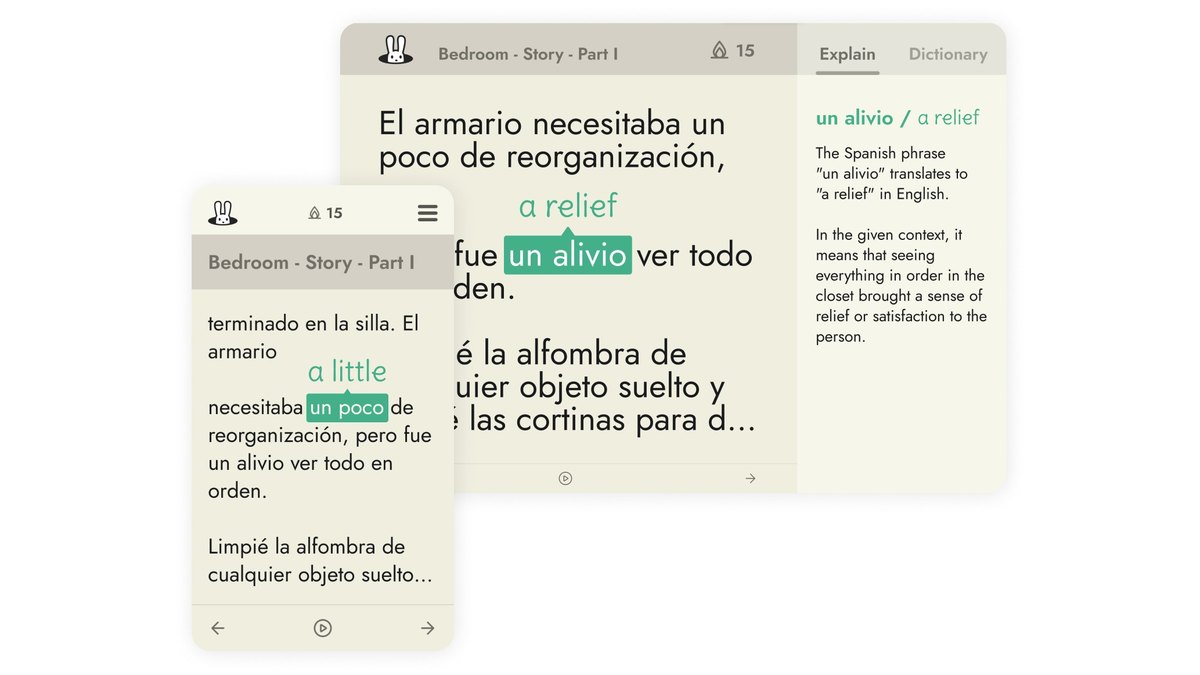Play audio in desktop reader footer
The image size is (1200, 675).
565,478
